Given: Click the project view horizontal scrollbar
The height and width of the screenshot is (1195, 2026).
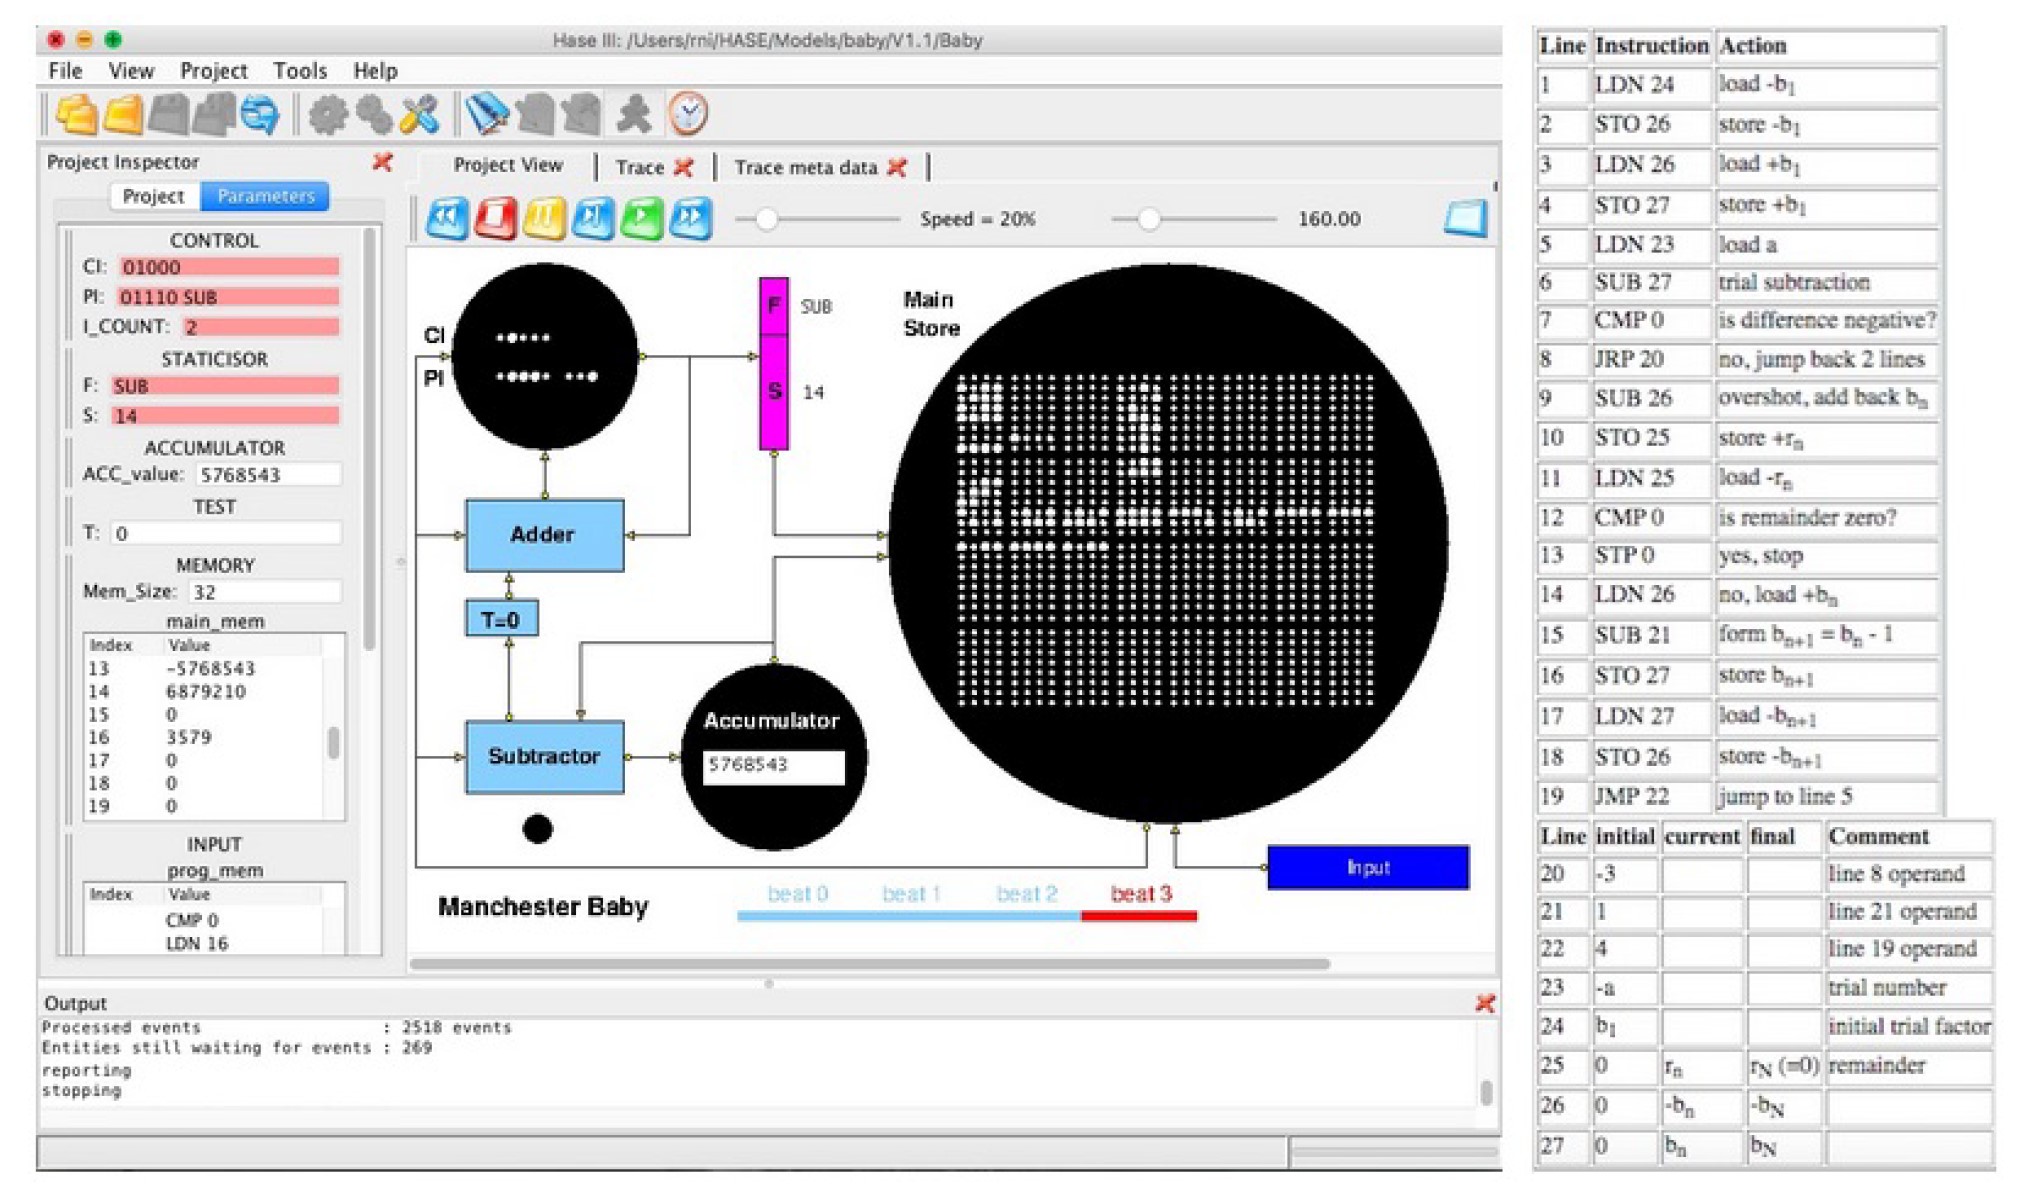Looking at the screenshot, I should [x=870, y=964].
